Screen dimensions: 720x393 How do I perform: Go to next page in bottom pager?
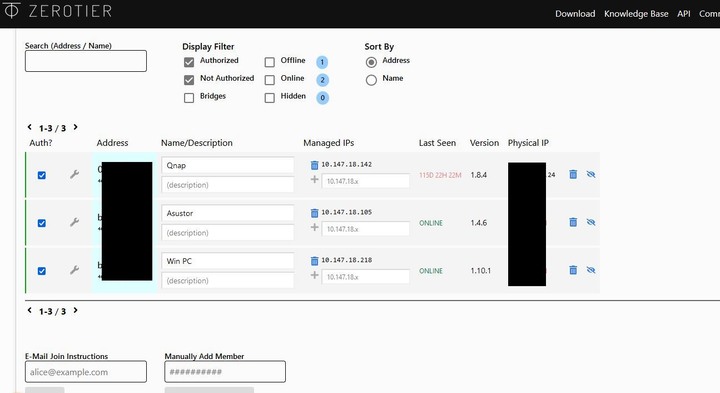(75, 310)
